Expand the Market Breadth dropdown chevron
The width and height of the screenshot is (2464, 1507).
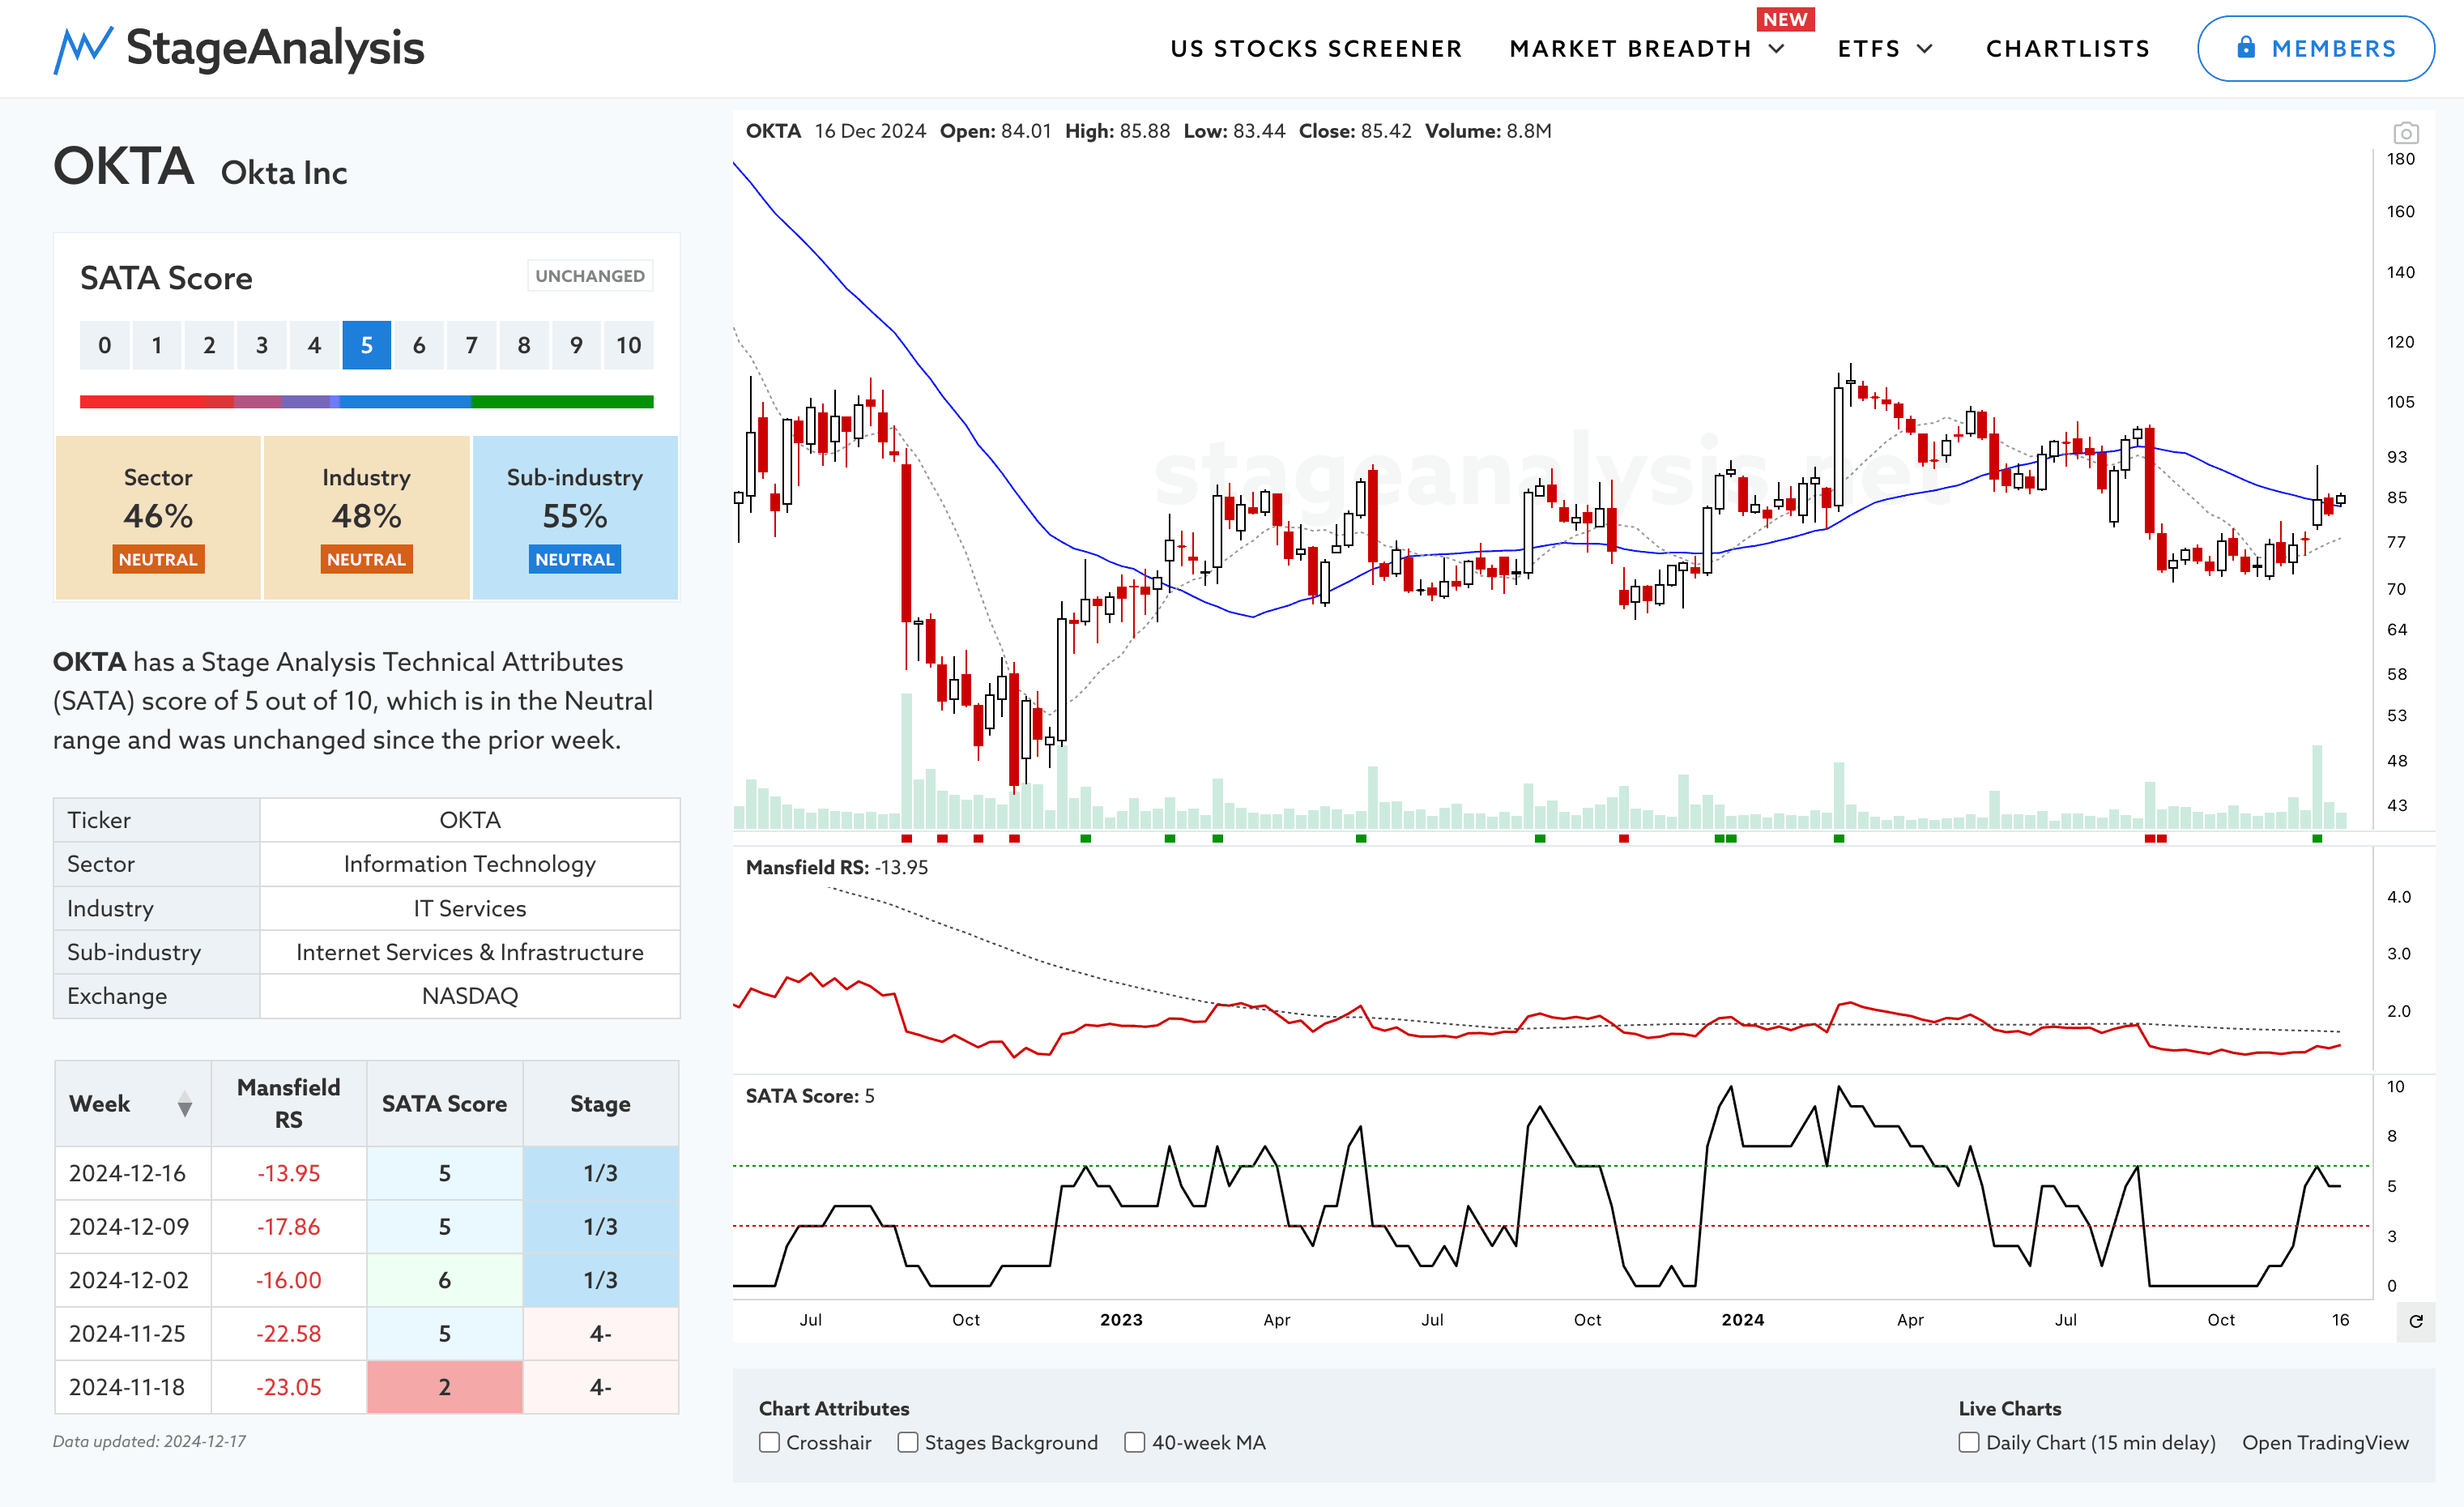click(x=1777, y=49)
